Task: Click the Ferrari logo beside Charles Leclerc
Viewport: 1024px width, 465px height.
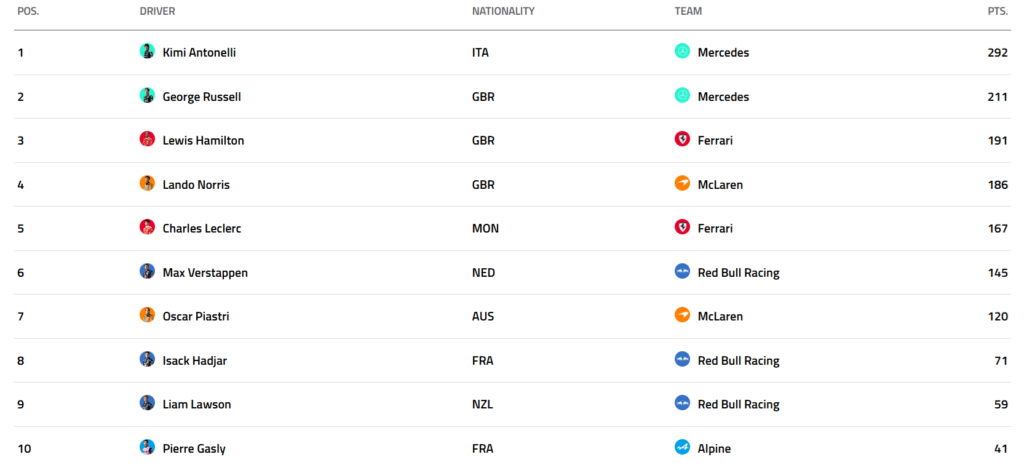Action: coord(682,227)
